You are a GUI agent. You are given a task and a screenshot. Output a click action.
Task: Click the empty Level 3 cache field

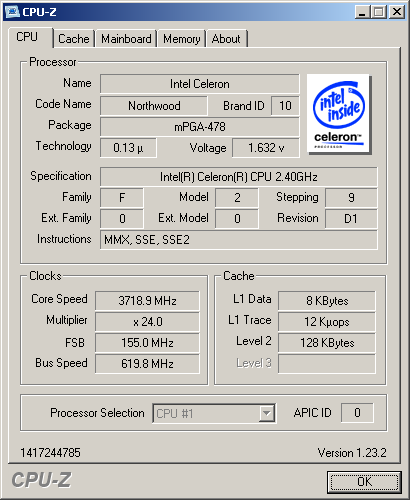(327, 364)
